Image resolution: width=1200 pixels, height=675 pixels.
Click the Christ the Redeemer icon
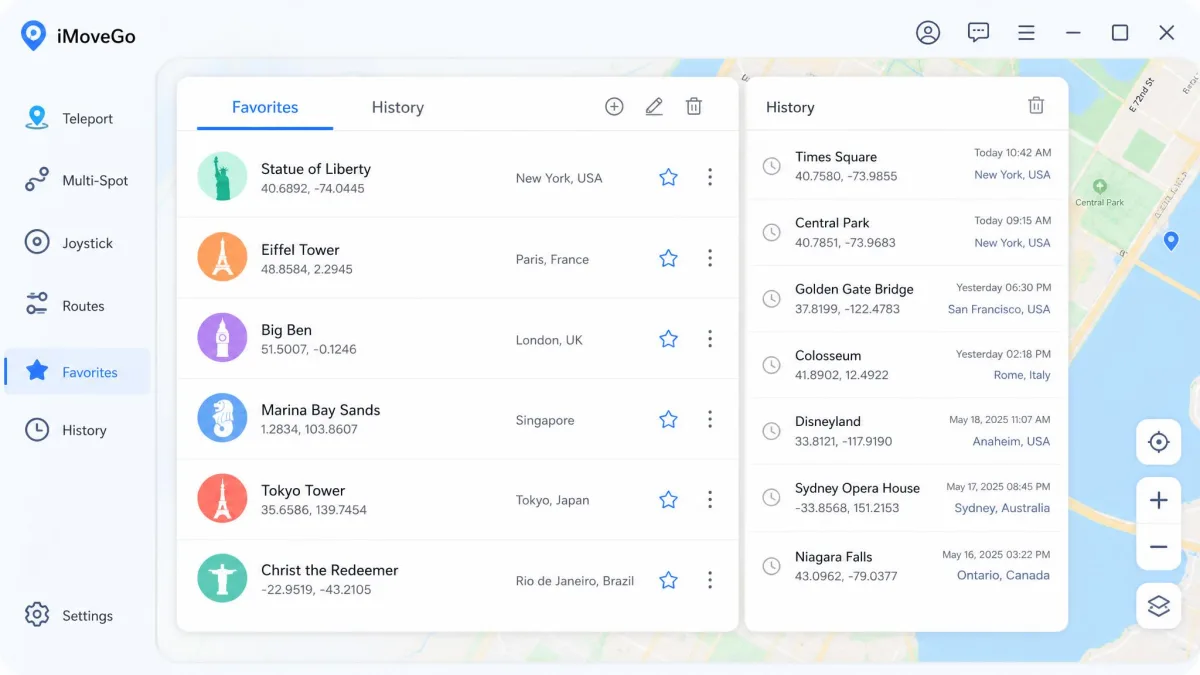tap(222, 579)
